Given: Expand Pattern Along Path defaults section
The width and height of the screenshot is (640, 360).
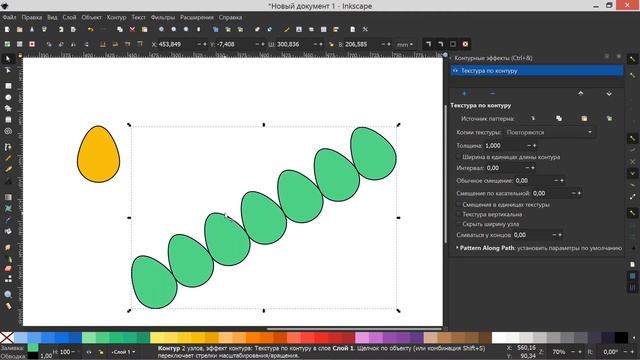Looking at the screenshot, I should coord(457,248).
